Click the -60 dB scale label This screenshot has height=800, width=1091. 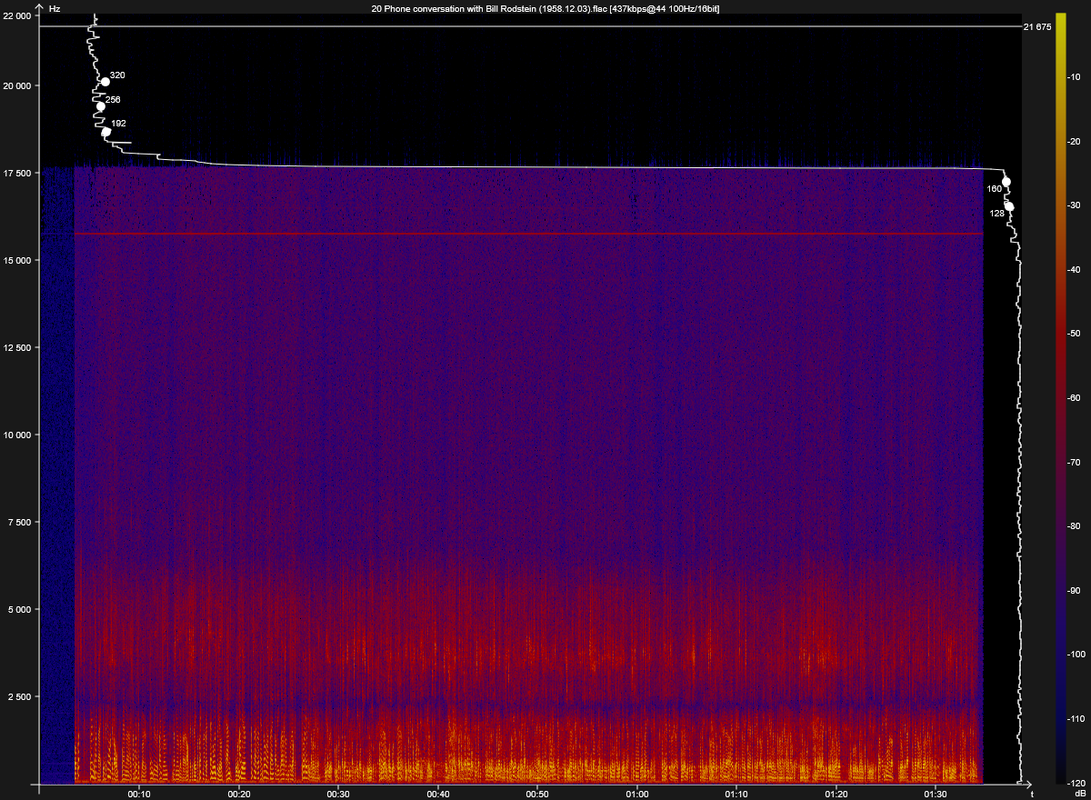(x=1074, y=398)
